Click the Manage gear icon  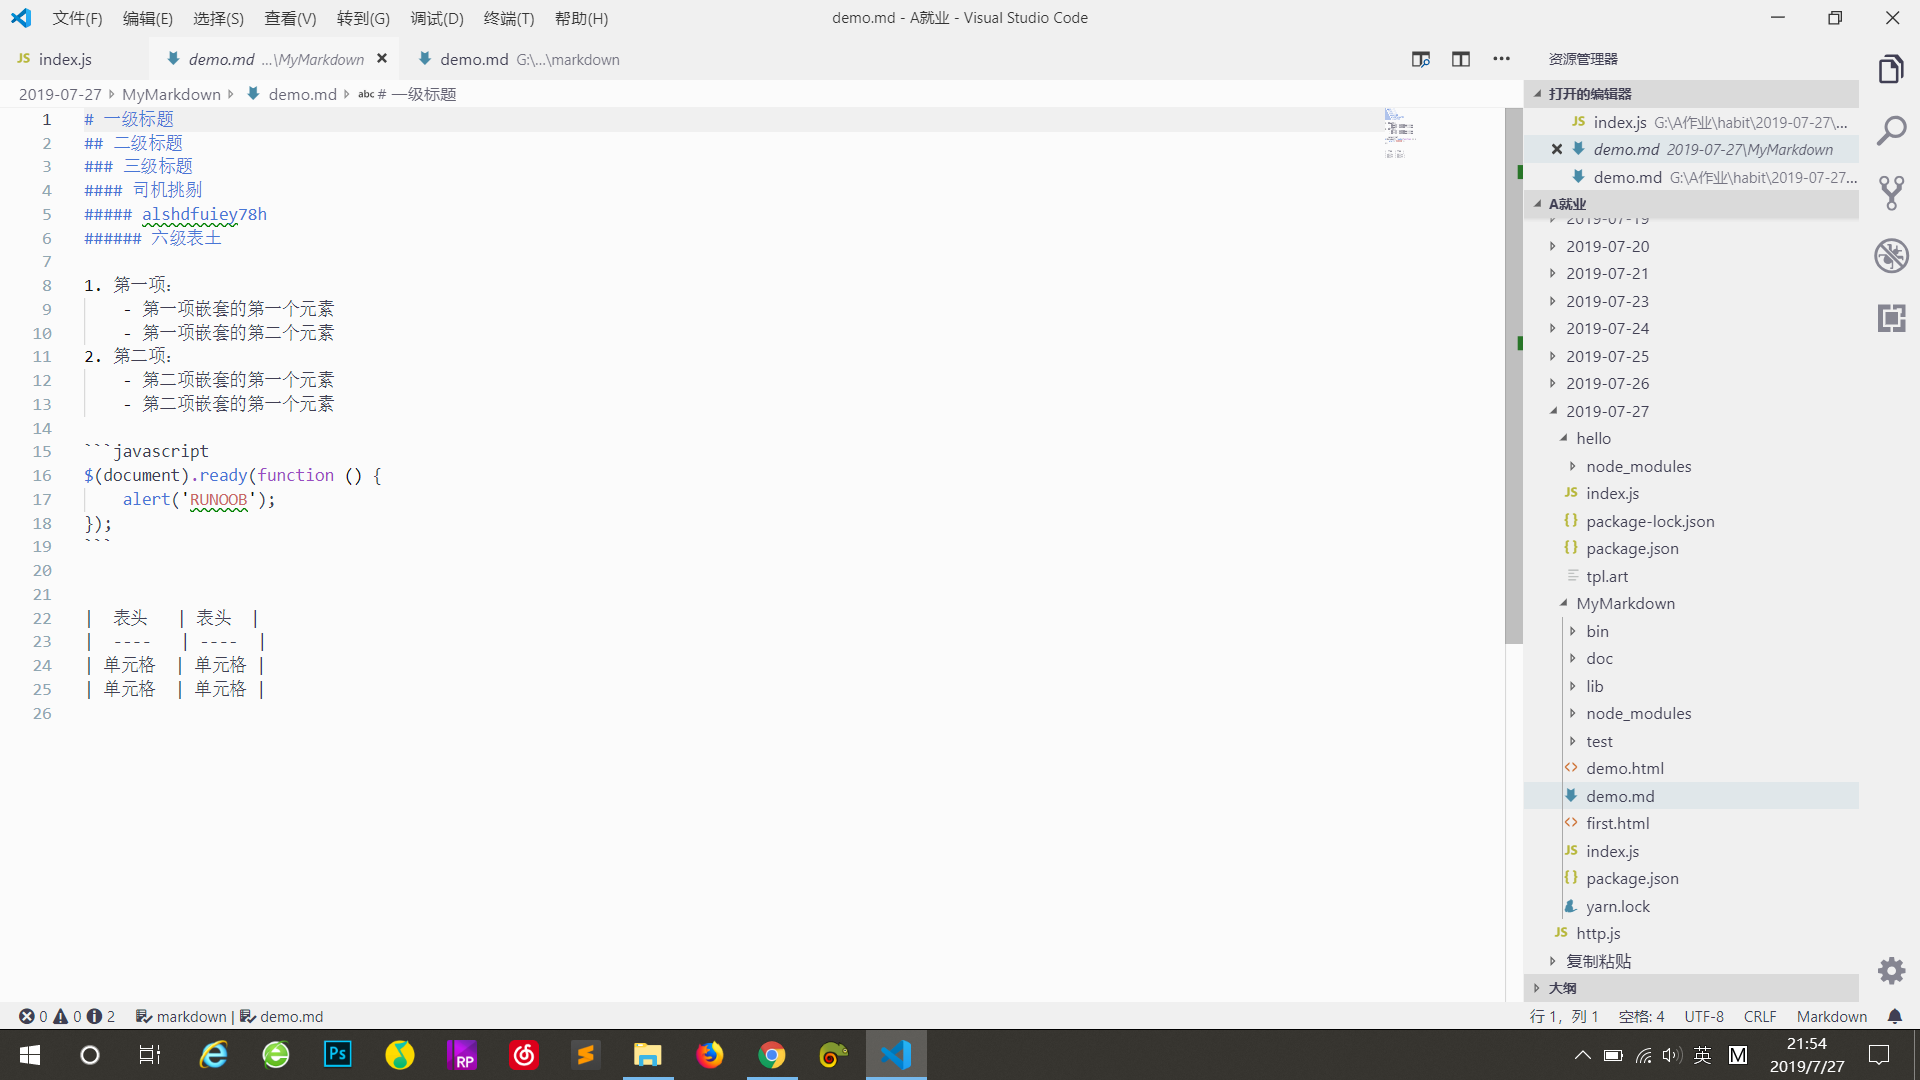[1891, 970]
